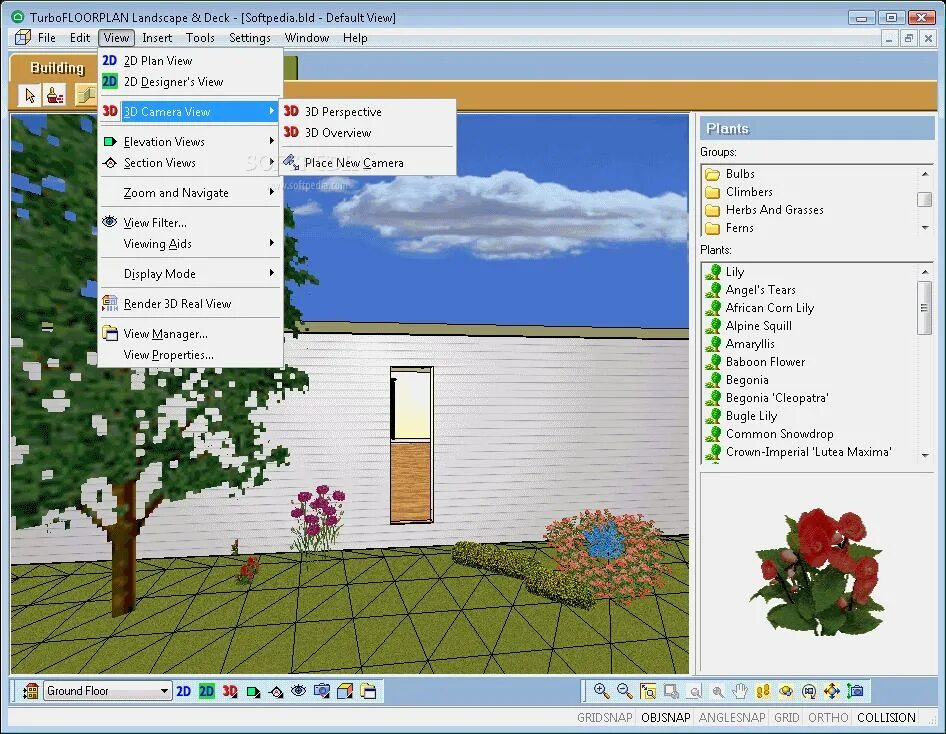
Task: Click the section view icon in bottom toolbar
Action: (x=276, y=691)
